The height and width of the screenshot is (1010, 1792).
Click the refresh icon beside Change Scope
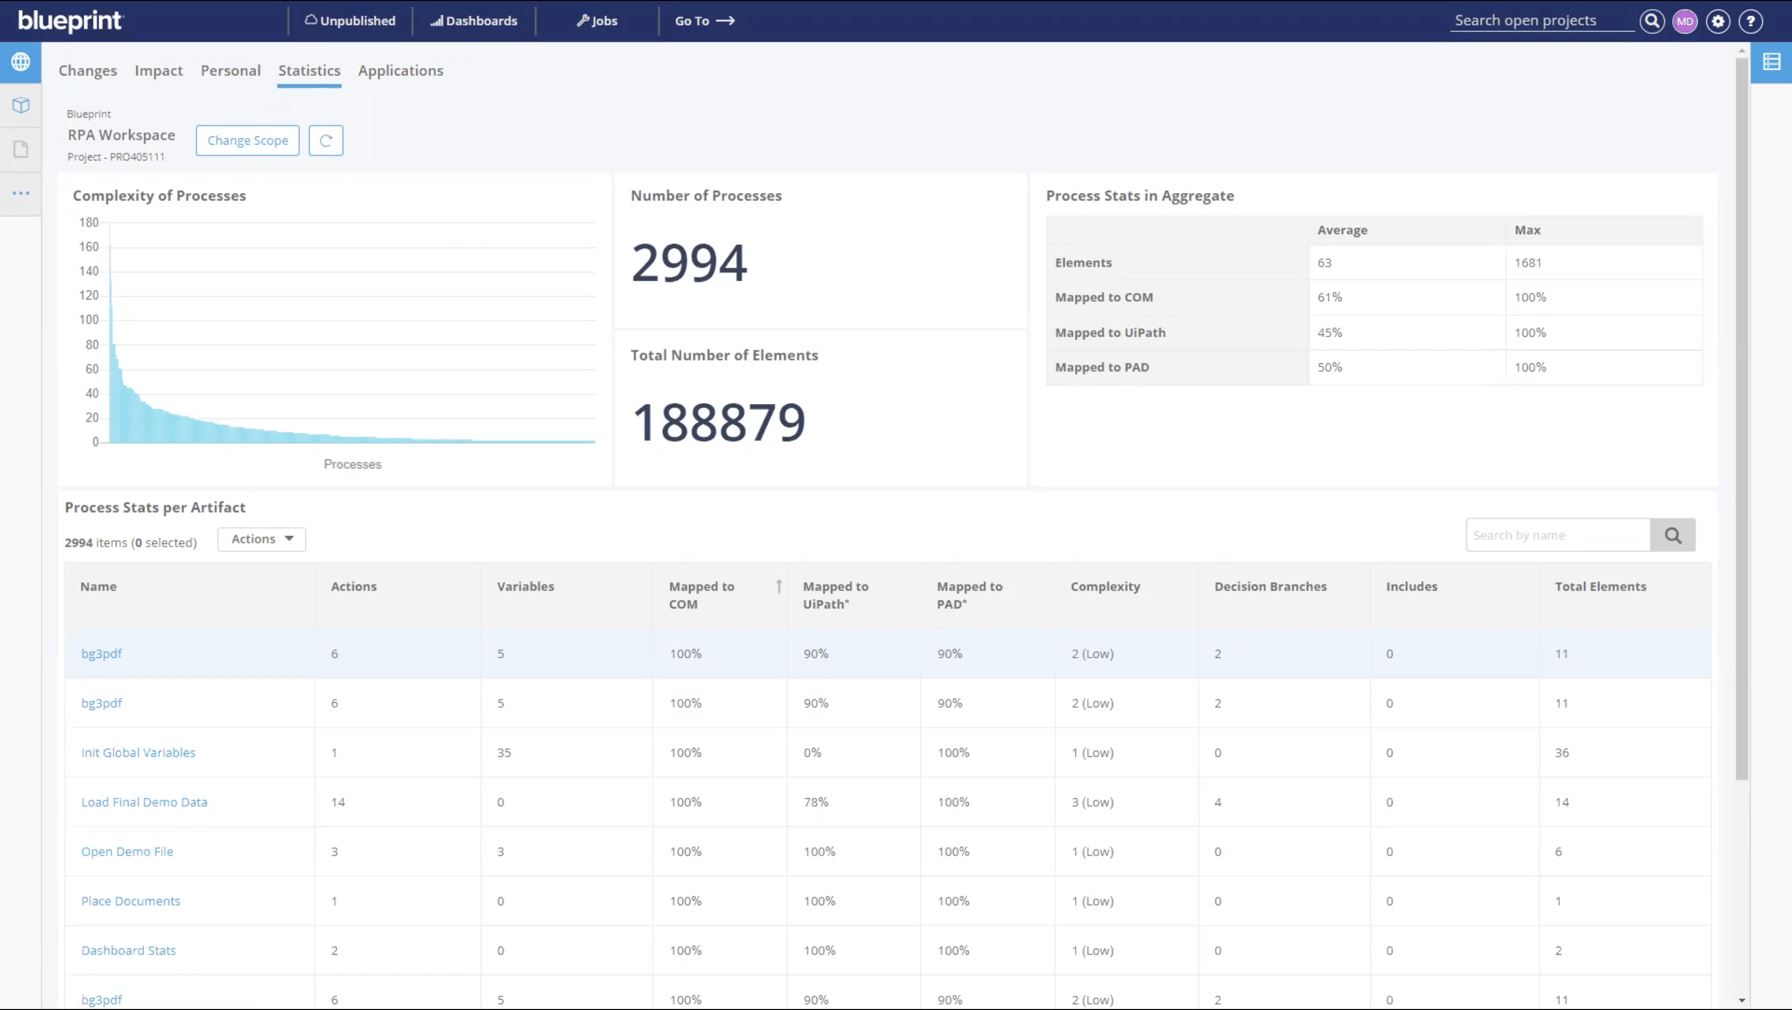326,140
